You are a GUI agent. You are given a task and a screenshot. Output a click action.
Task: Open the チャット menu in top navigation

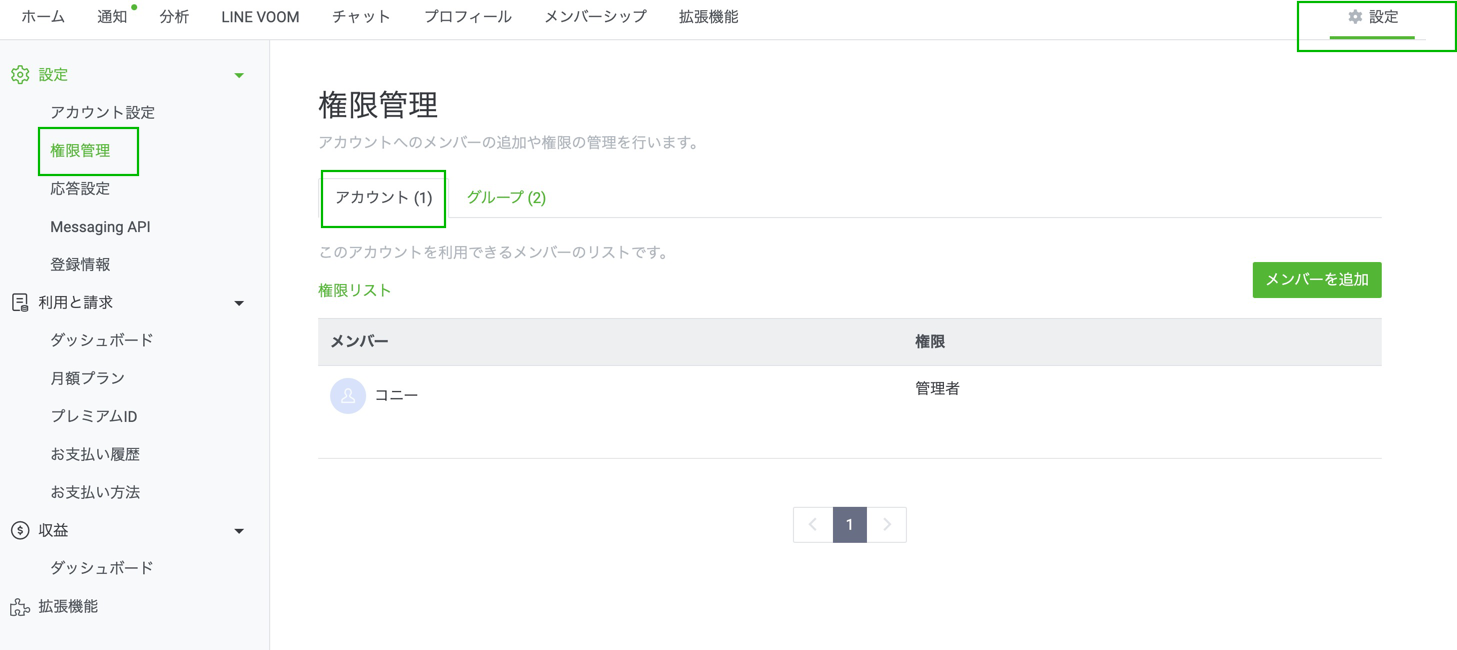tap(361, 17)
